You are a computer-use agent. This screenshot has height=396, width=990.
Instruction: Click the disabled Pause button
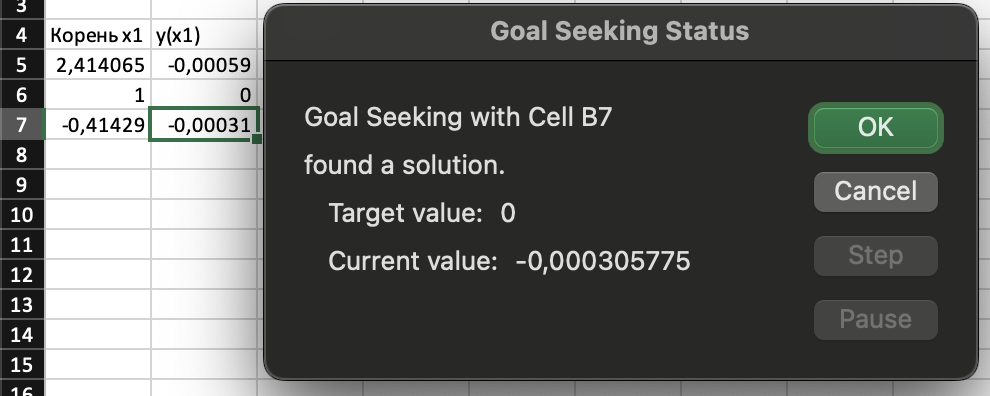click(x=876, y=320)
